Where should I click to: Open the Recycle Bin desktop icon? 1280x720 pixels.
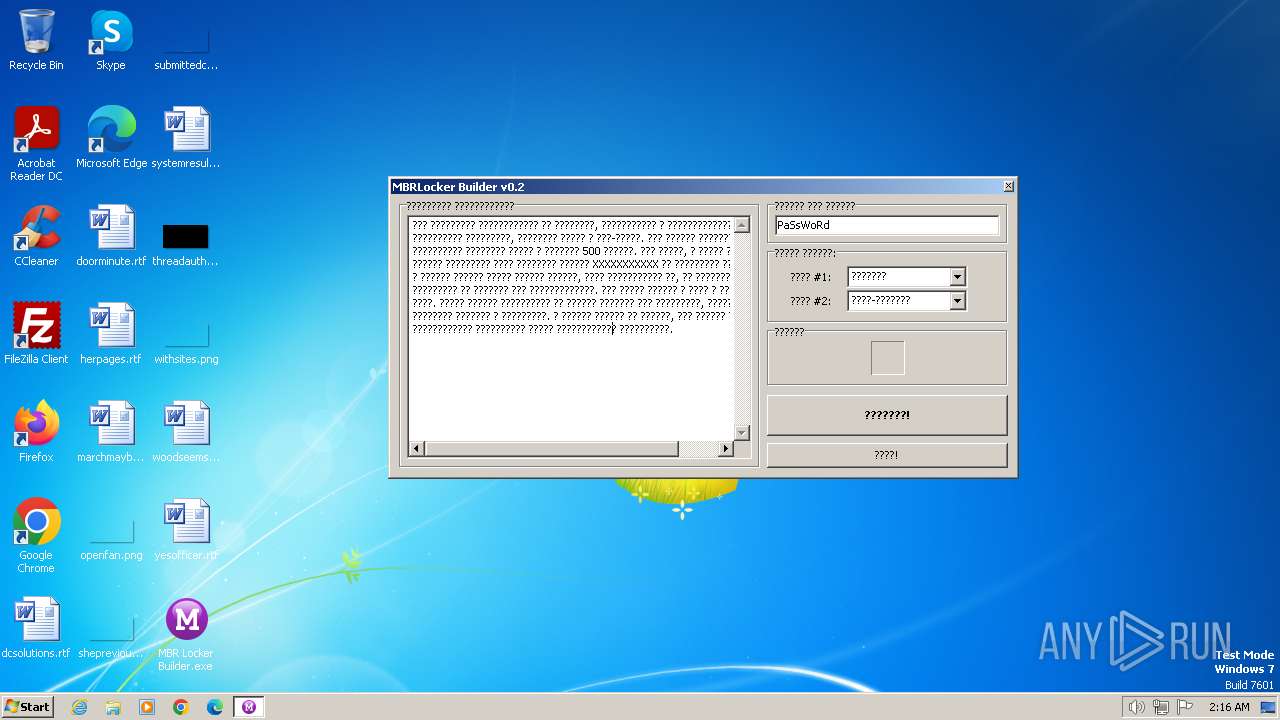[36, 40]
